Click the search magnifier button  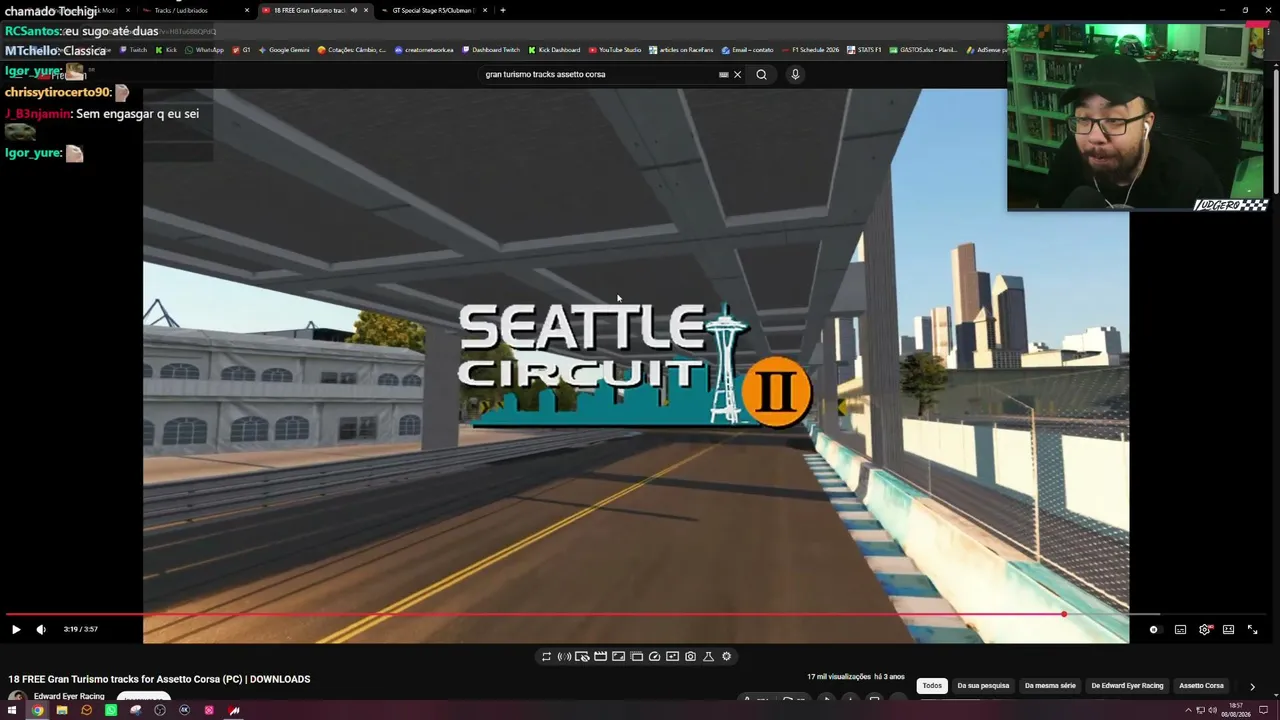761,74
